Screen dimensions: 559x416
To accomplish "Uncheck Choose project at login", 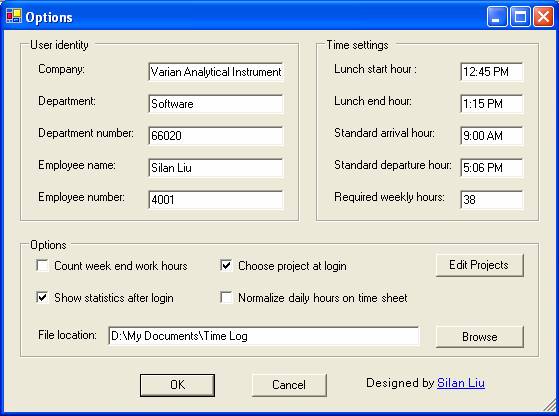I will coord(226,266).
